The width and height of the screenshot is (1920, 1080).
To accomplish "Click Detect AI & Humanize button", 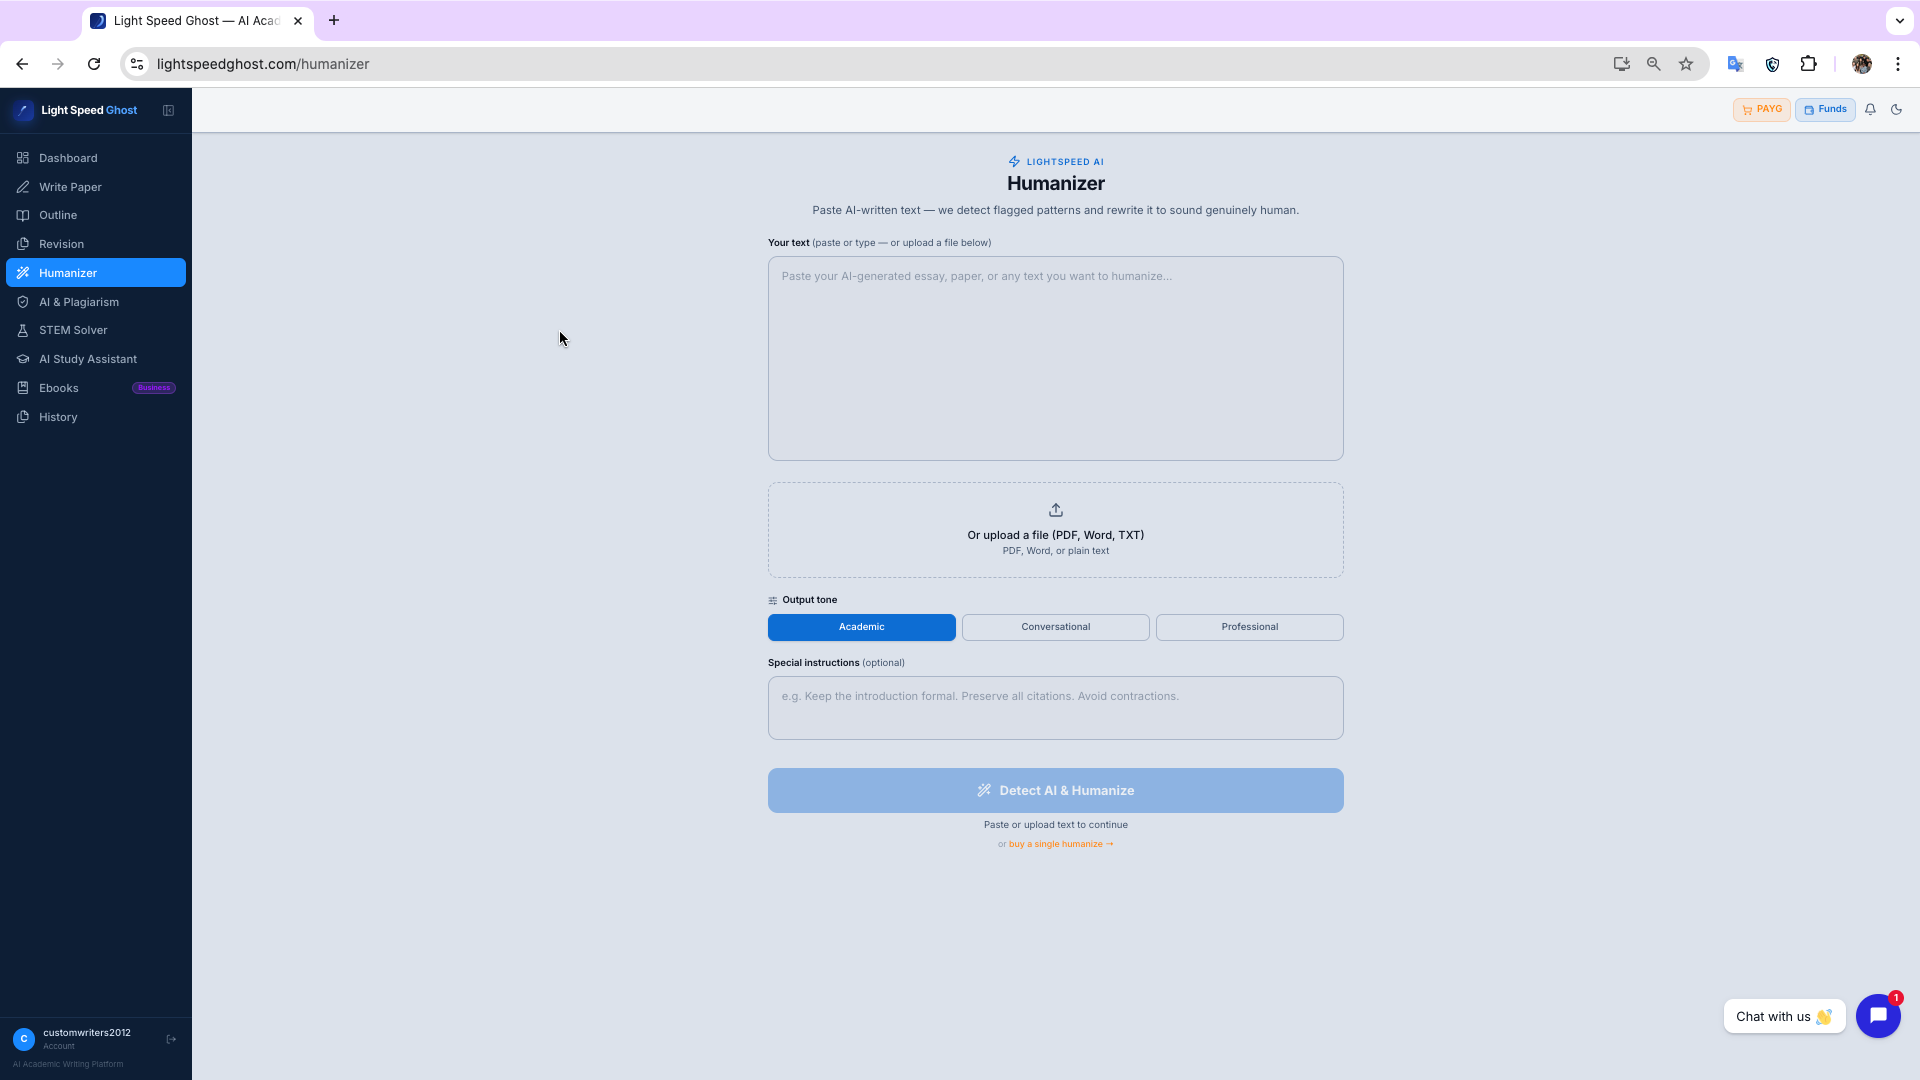I will 1055,790.
